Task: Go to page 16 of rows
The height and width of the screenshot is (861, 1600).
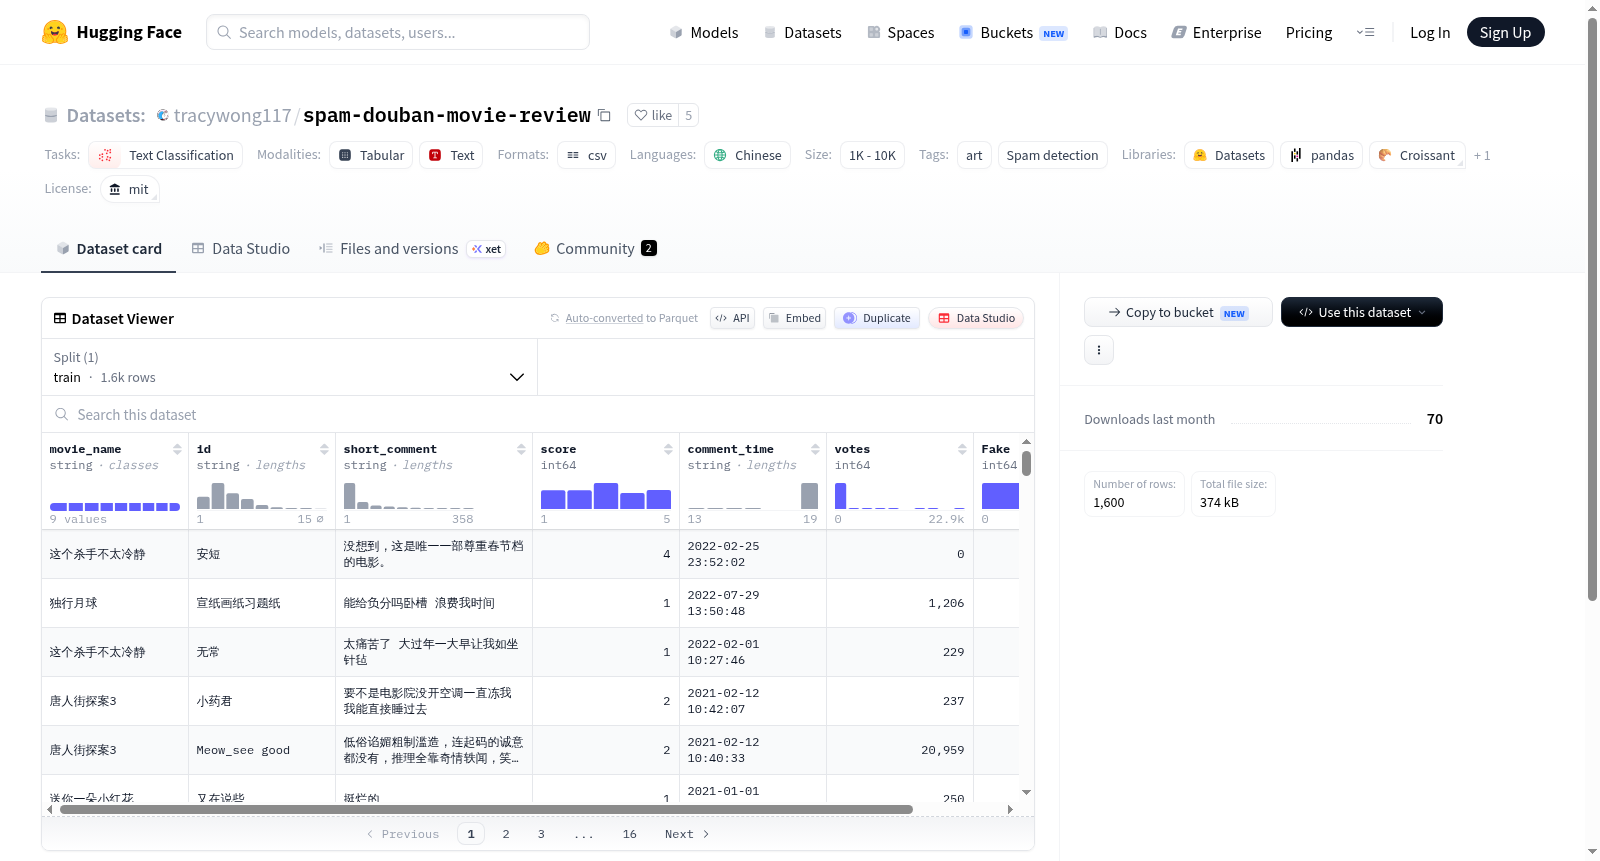Action: [629, 834]
